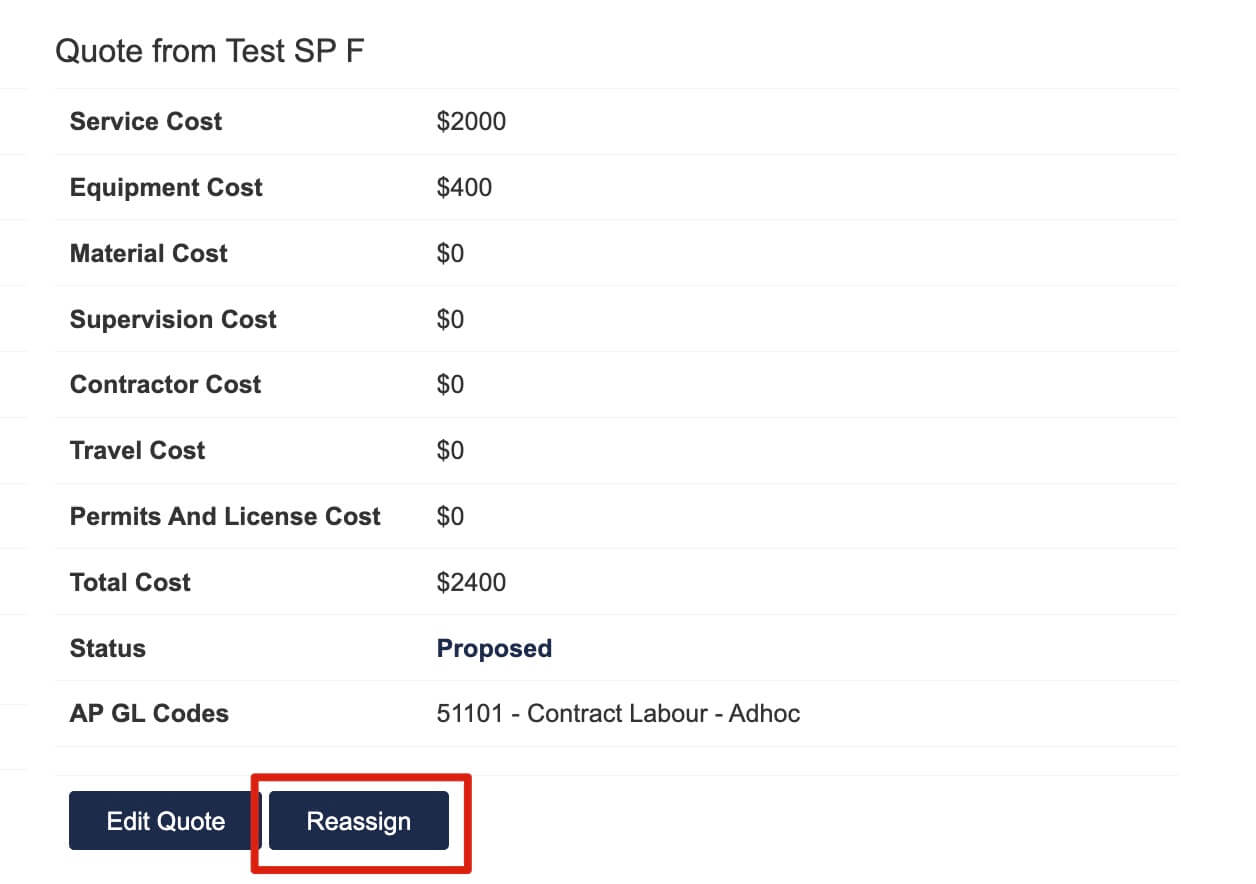The image size is (1256, 884).
Task: Select the Permits And License Cost label
Action: pos(225,516)
